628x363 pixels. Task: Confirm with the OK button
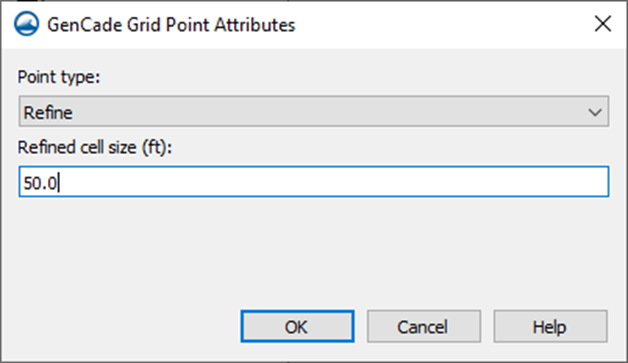[x=297, y=326]
